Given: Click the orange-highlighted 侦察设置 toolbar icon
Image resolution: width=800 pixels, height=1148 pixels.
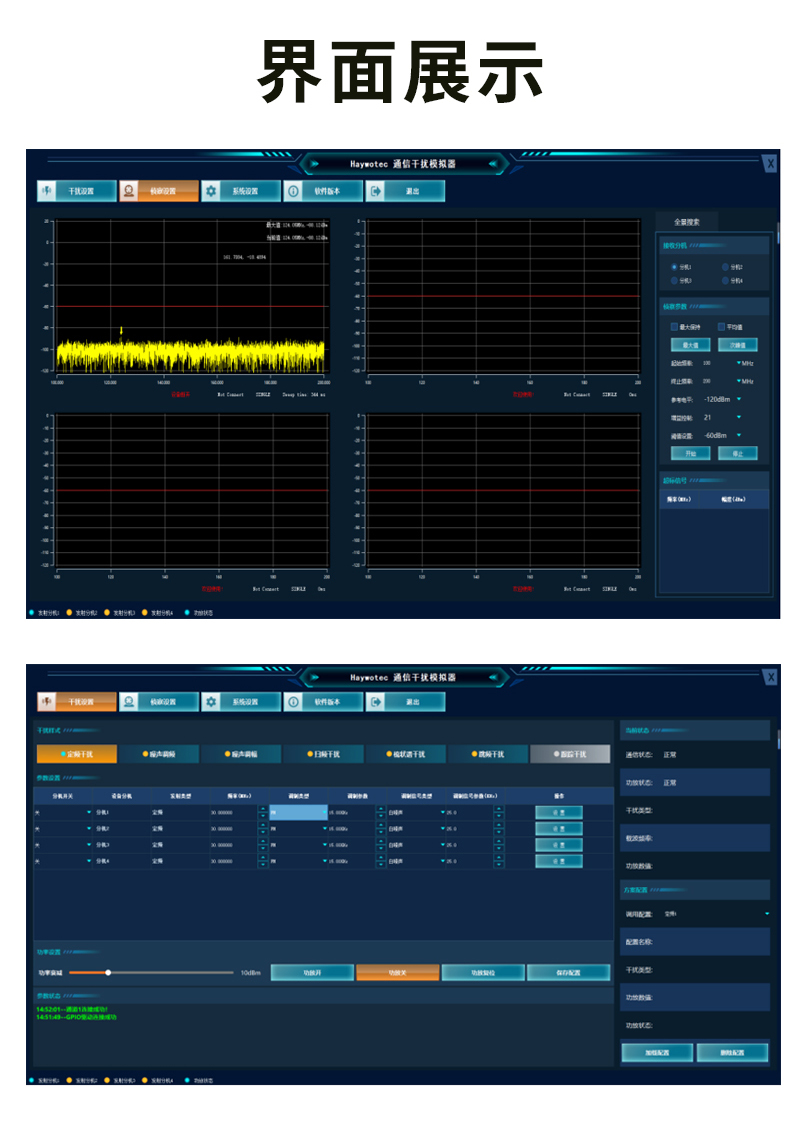Looking at the screenshot, I should [130, 191].
